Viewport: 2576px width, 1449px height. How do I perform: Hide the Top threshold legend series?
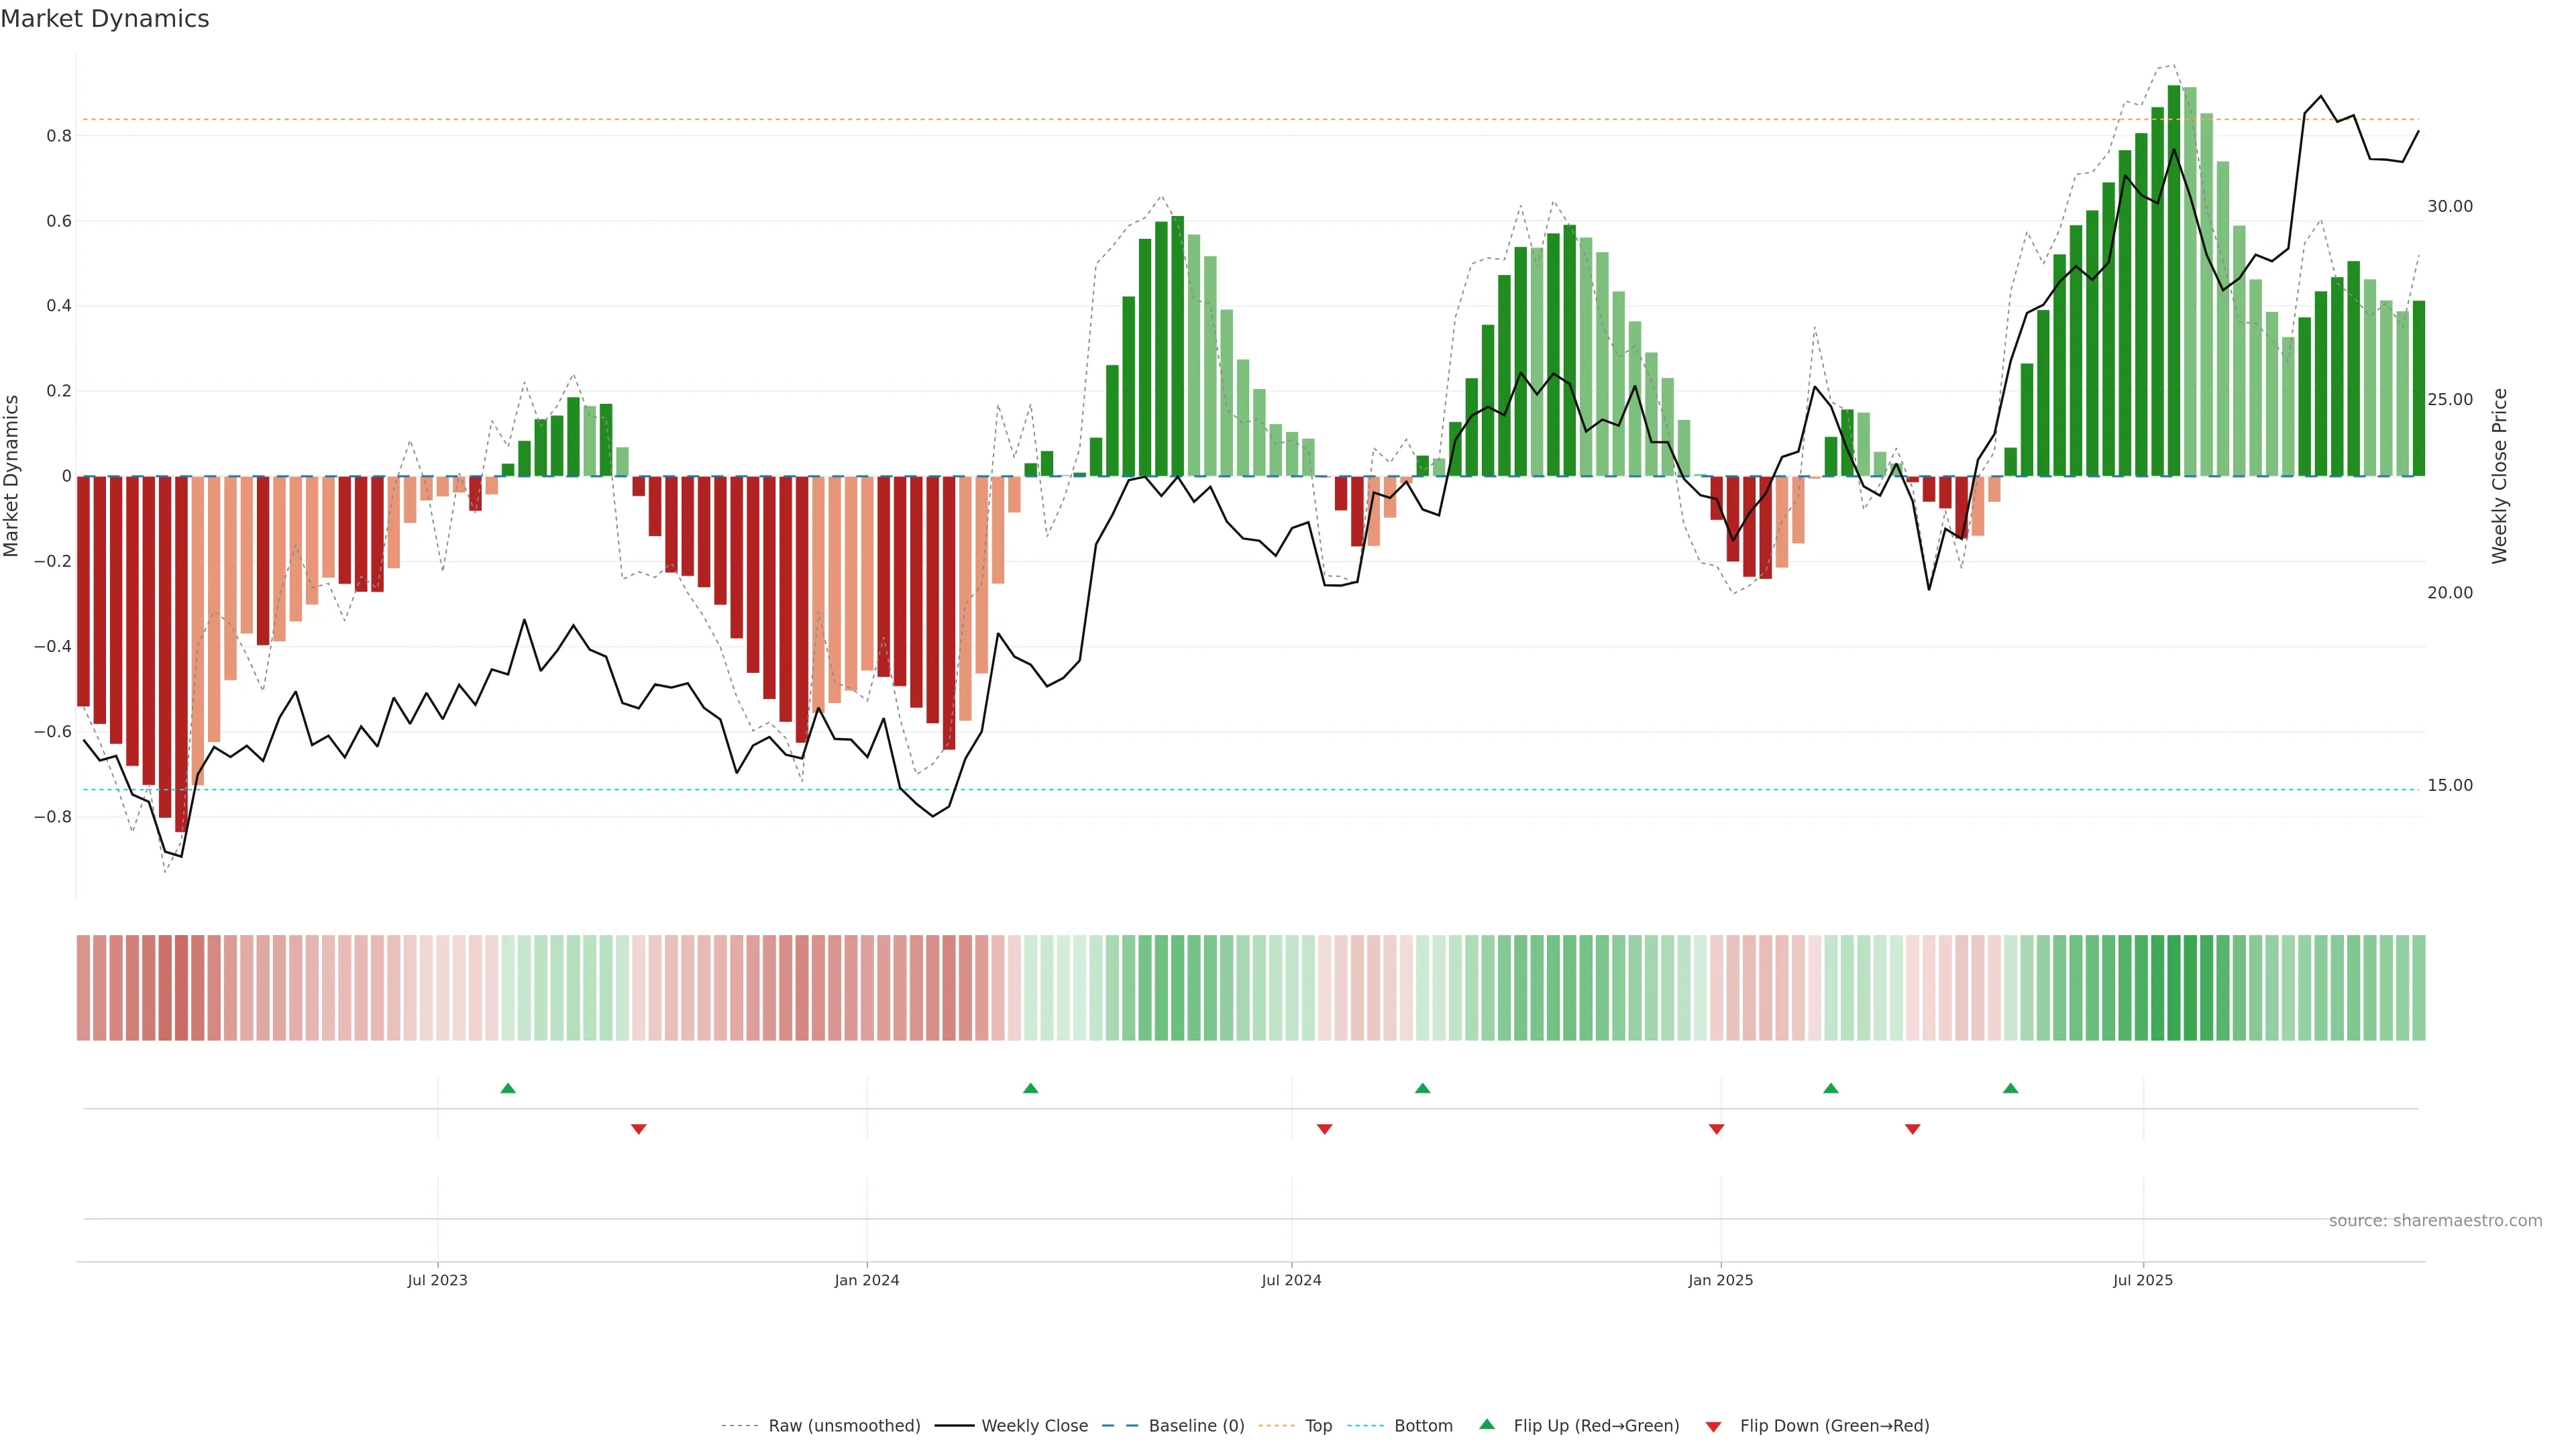coord(1318,1426)
